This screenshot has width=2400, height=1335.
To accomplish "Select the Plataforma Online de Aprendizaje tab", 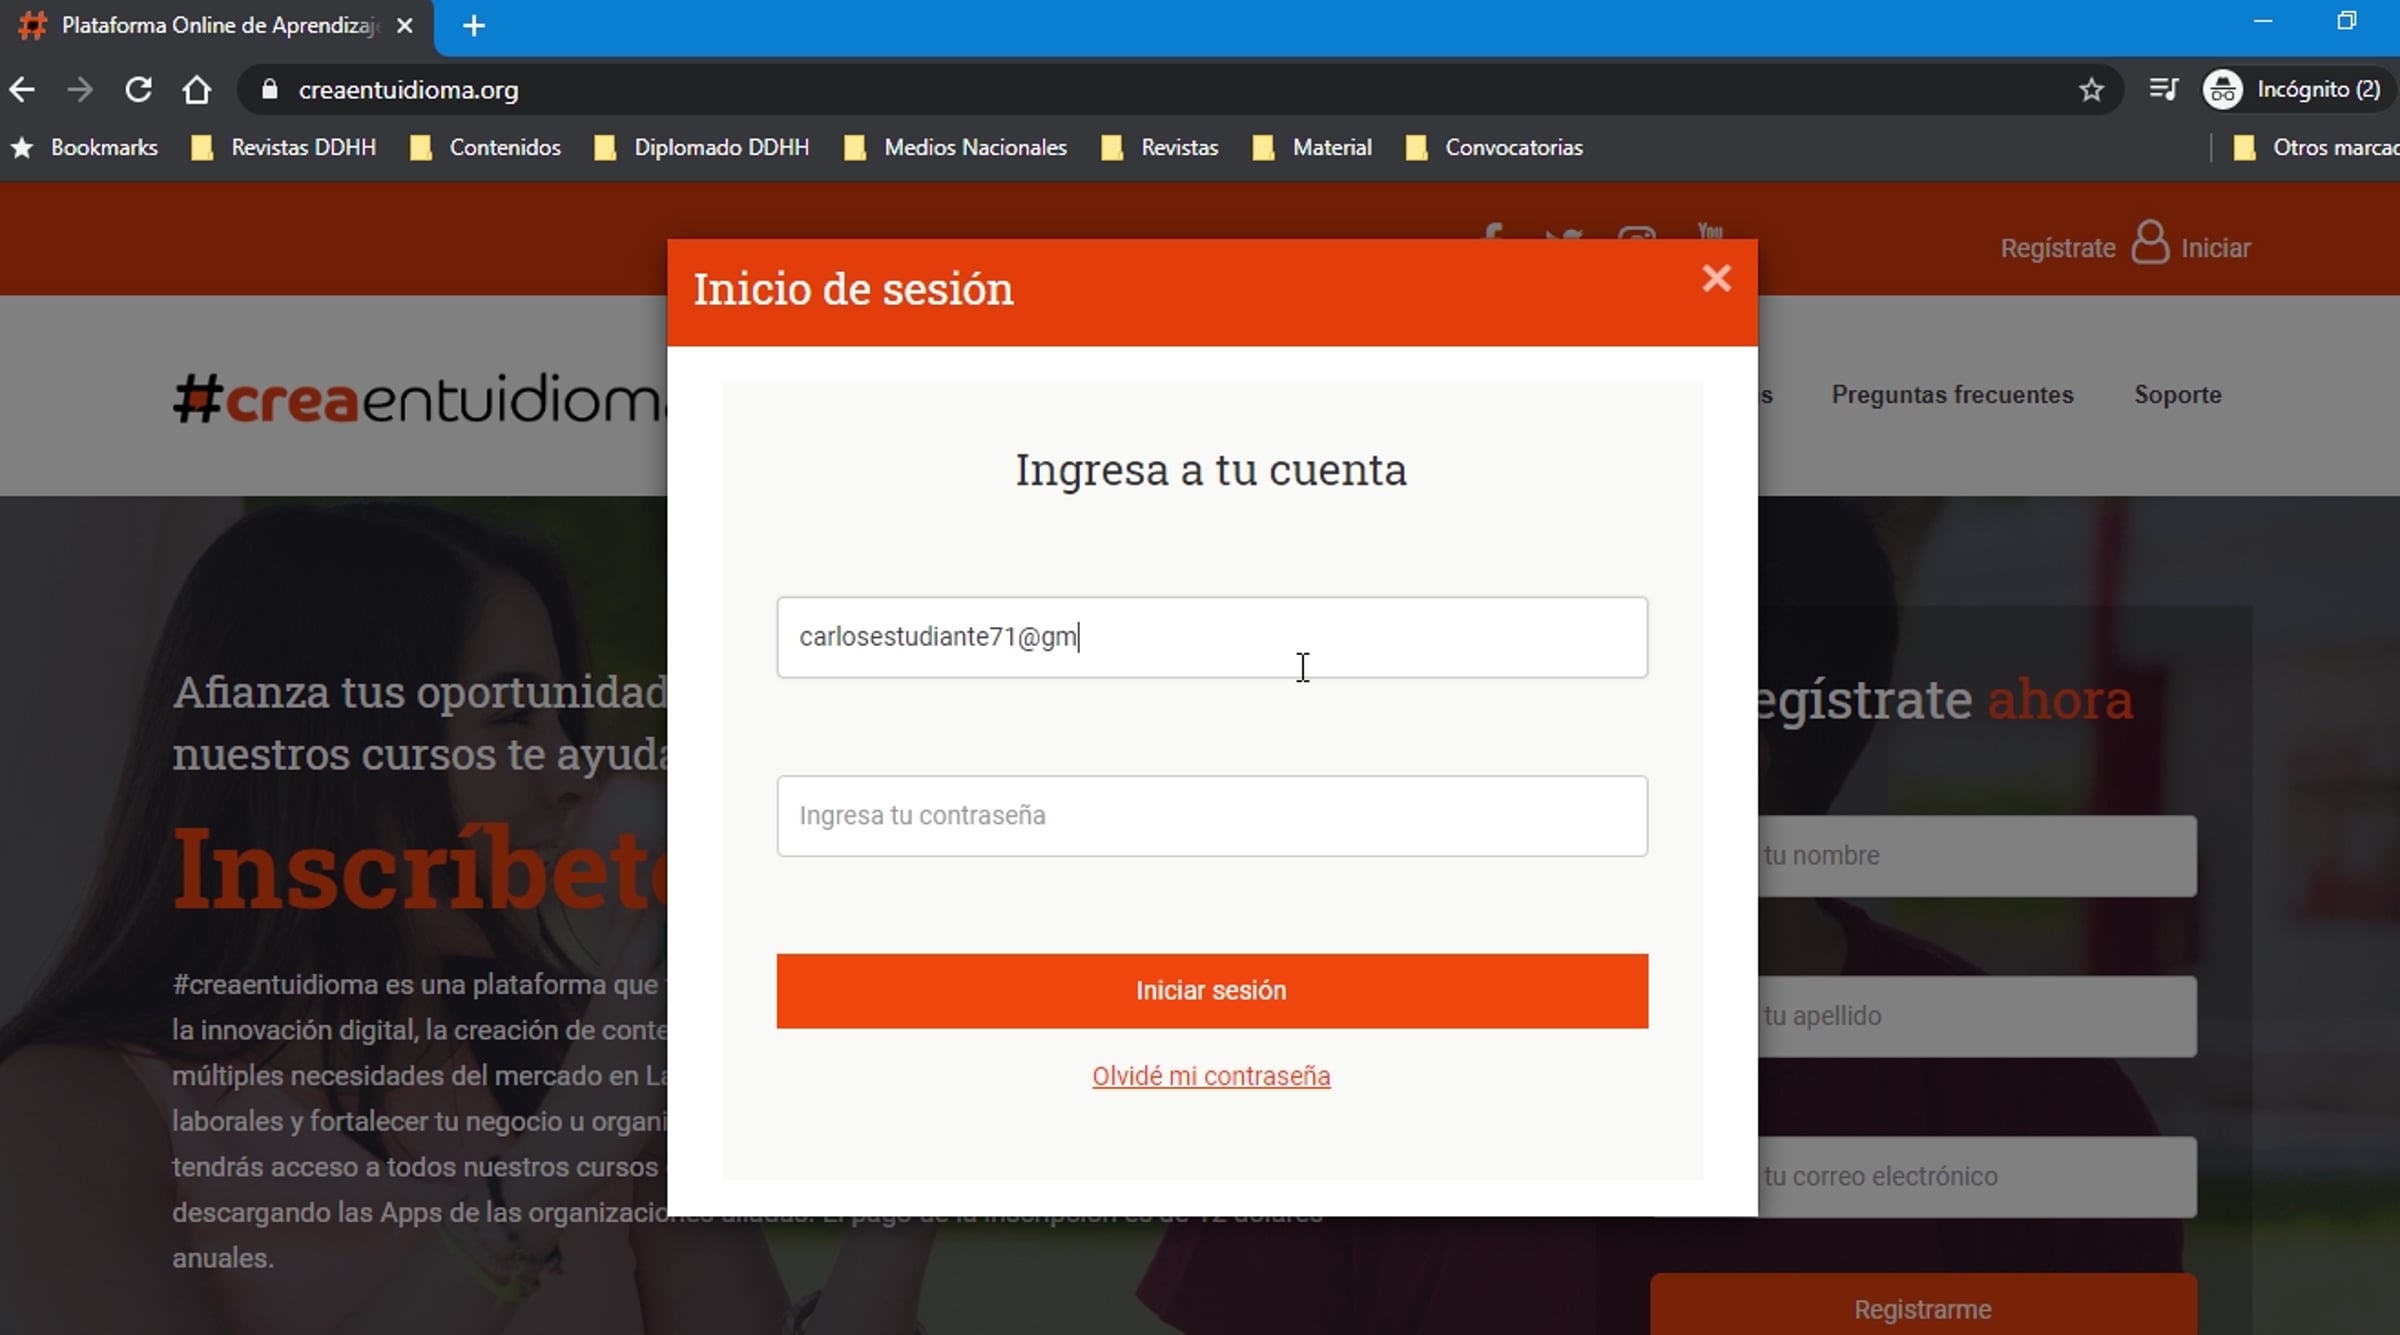I will pos(218,26).
